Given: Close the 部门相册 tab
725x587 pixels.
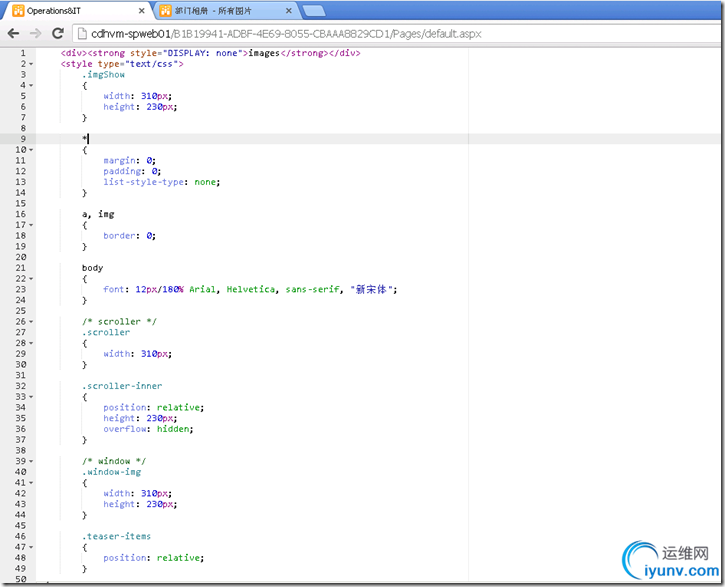Looking at the screenshot, I should [288, 12].
